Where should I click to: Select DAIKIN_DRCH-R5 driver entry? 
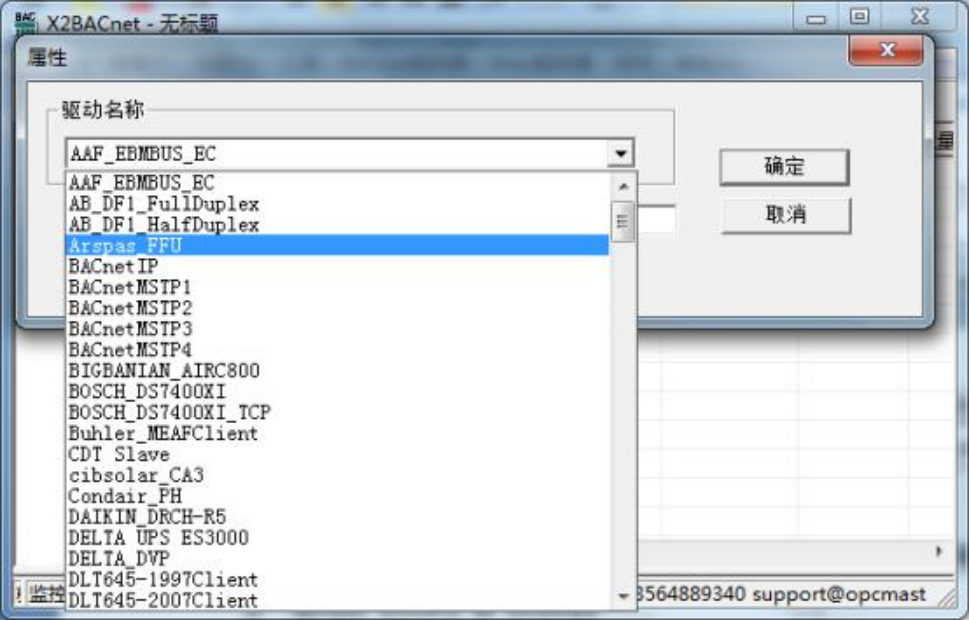point(337,517)
